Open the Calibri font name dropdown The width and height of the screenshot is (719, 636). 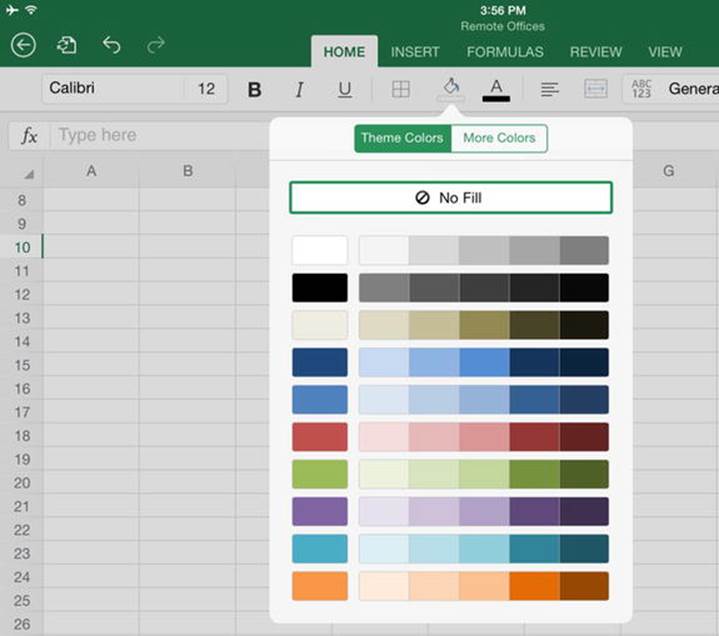pyautogui.click(x=113, y=88)
